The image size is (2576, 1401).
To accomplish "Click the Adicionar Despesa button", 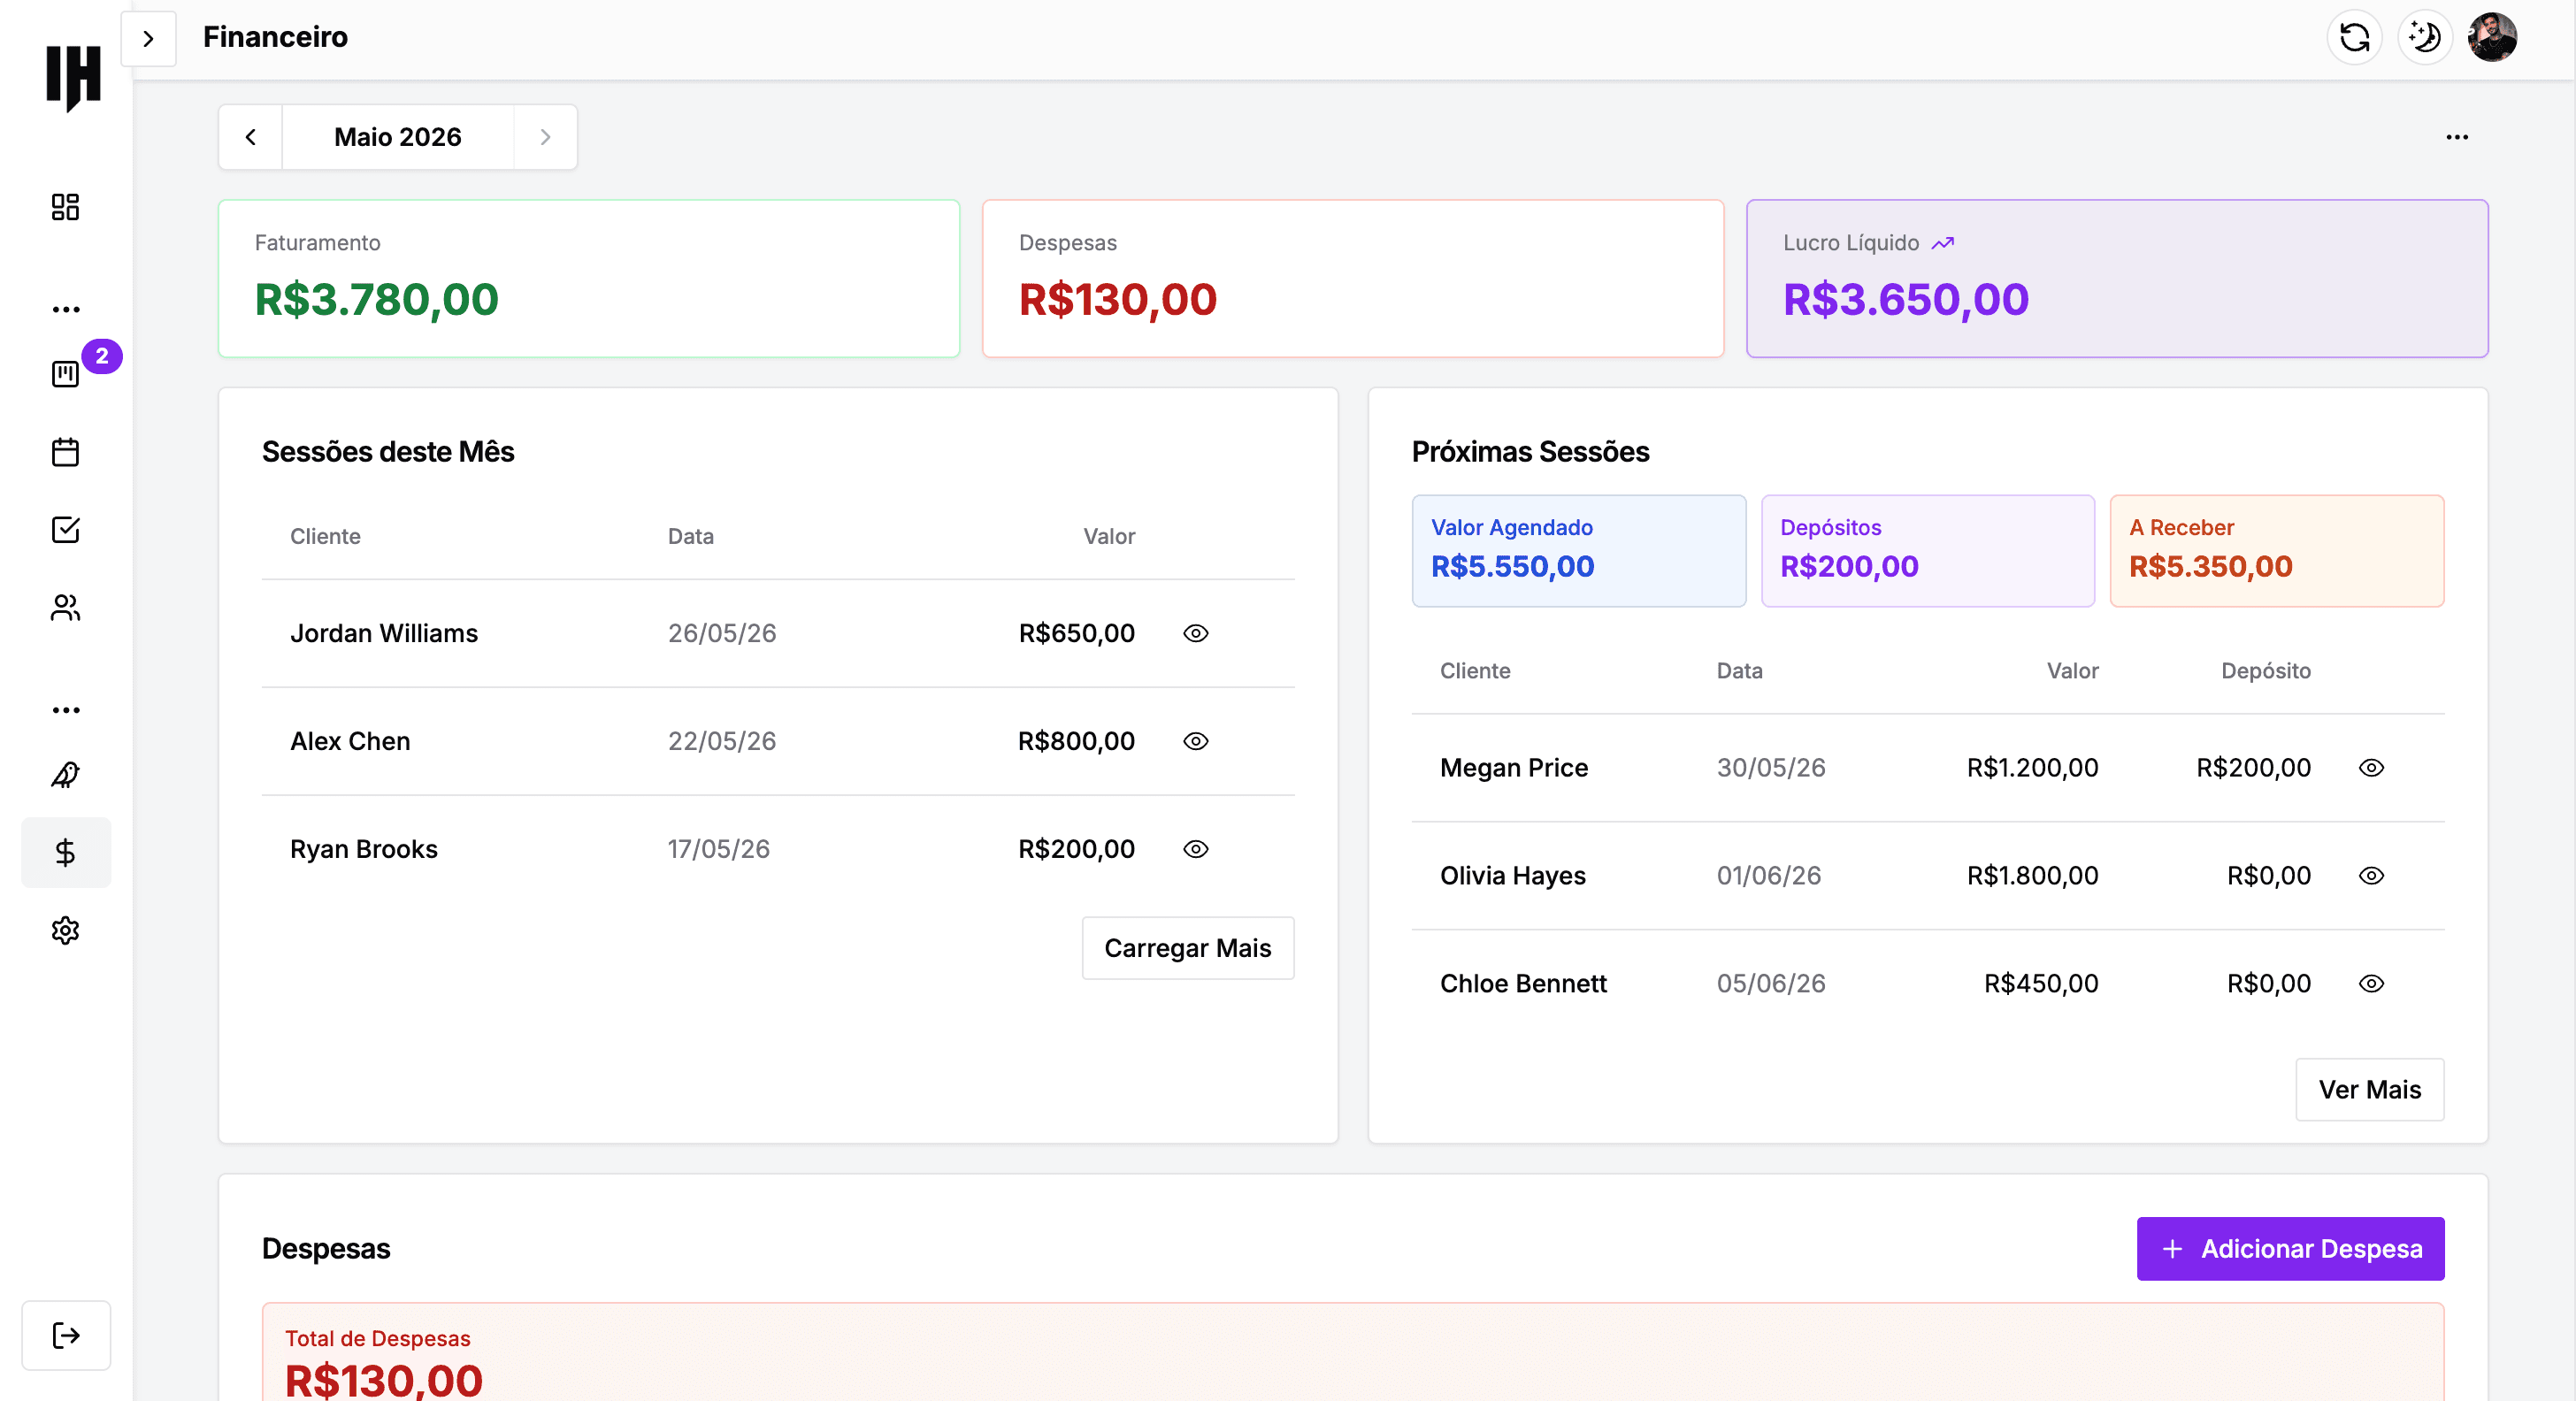I will pyautogui.click(x=2291, y=1249).
